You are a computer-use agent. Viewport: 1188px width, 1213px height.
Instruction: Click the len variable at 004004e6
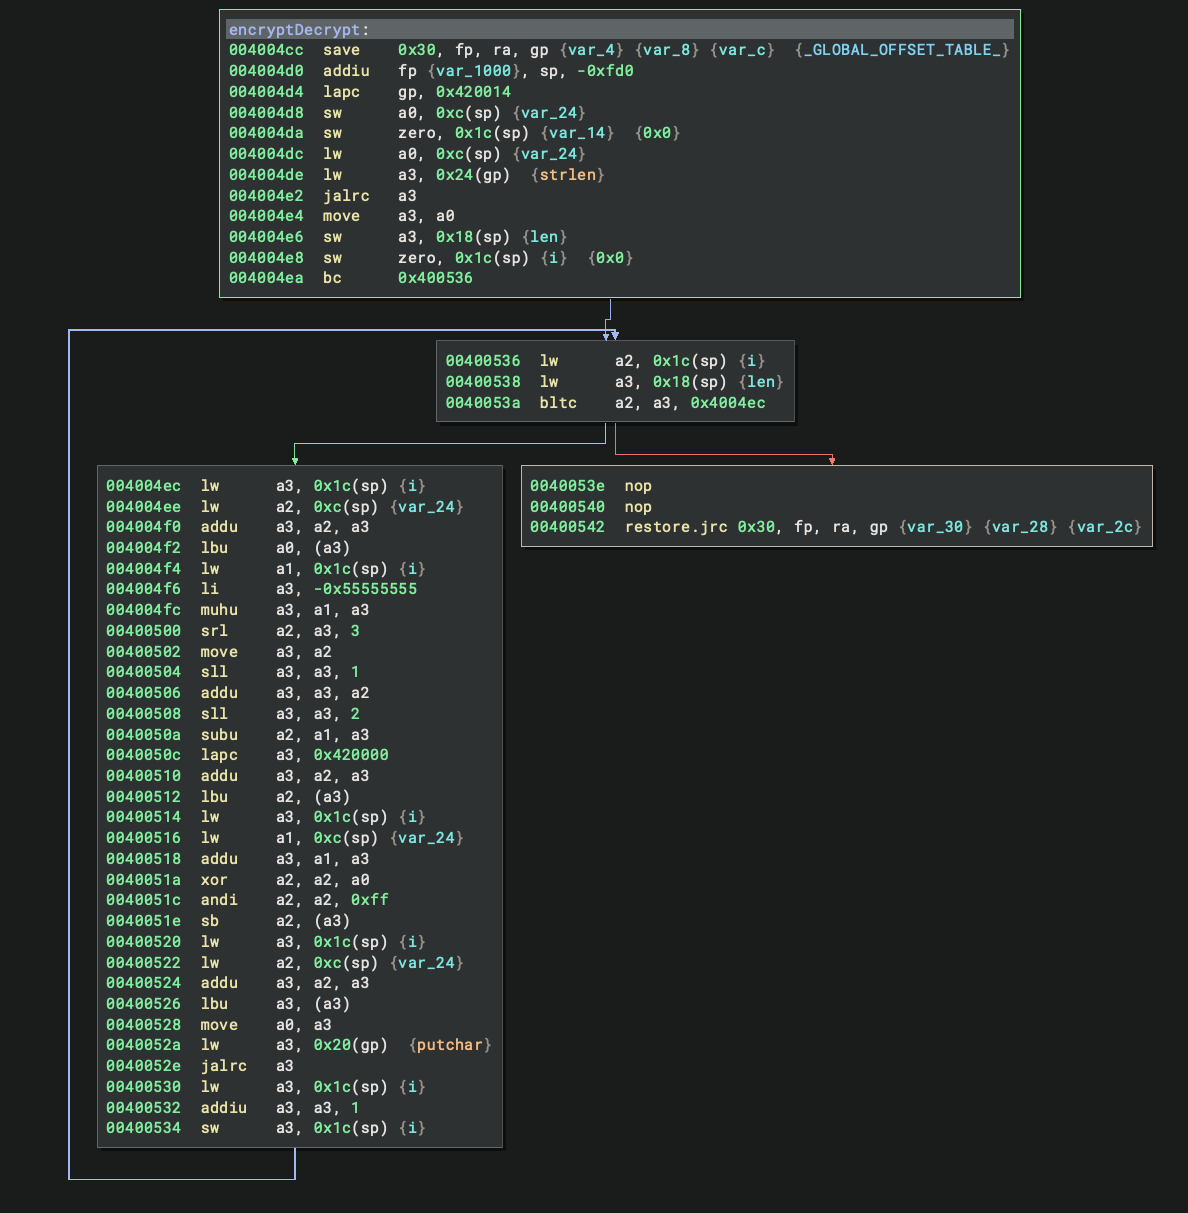coord(544,237)
